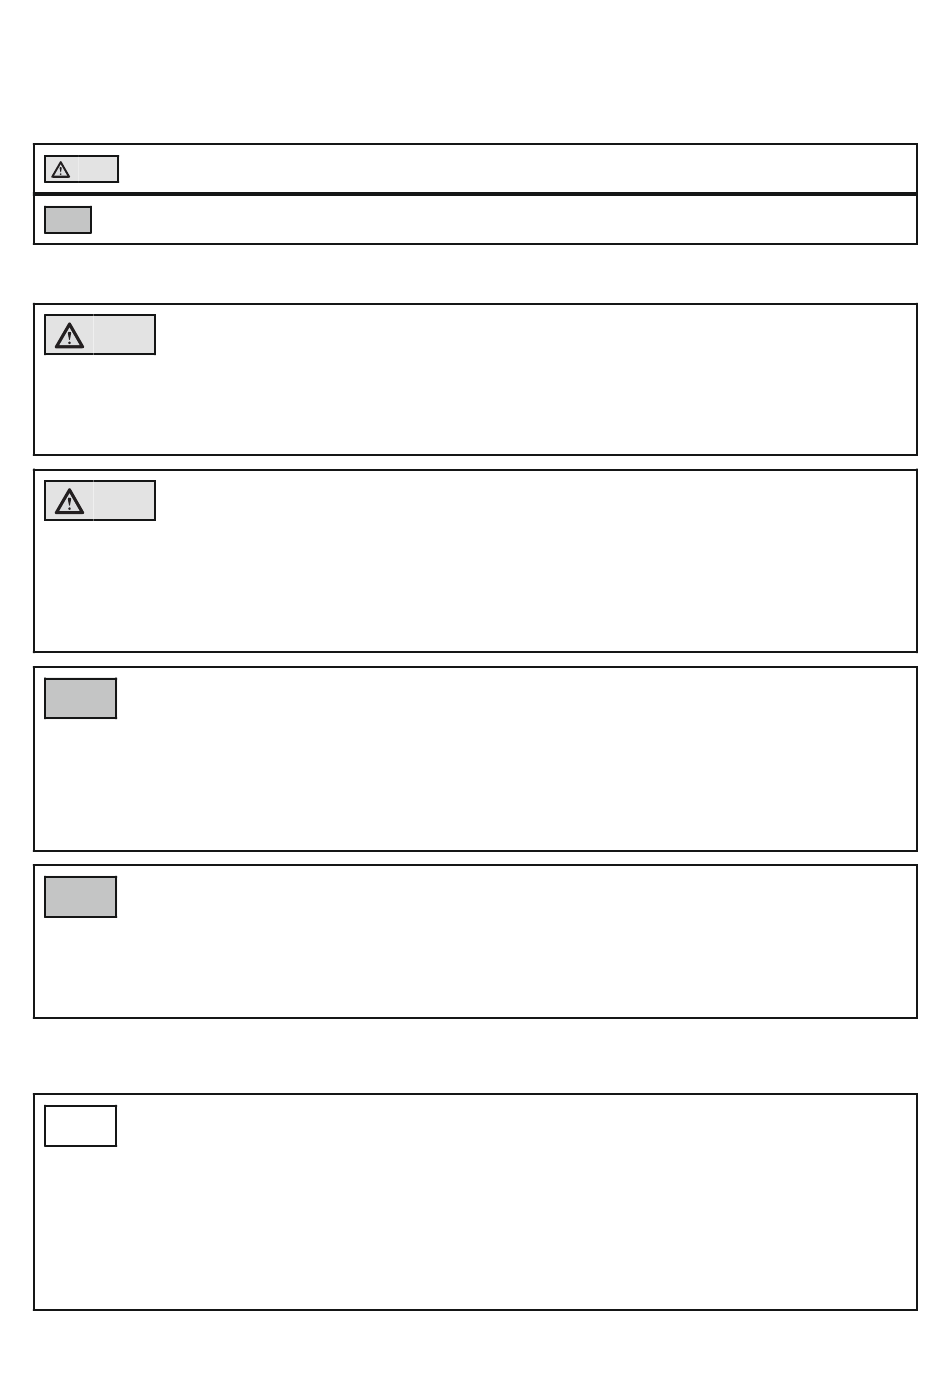Click the small warning triangle in the legend row
Viewport: 950px width, 1373px height.
[x=61, y=170]
